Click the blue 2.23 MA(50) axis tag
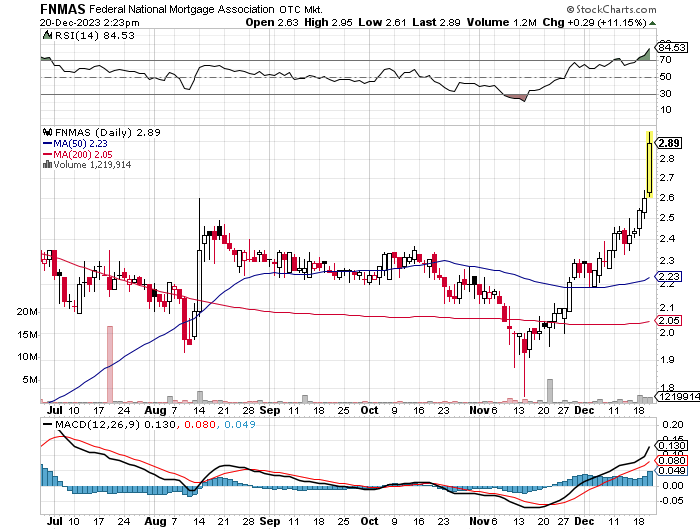The image size is (700, 530). click(668, 276)
